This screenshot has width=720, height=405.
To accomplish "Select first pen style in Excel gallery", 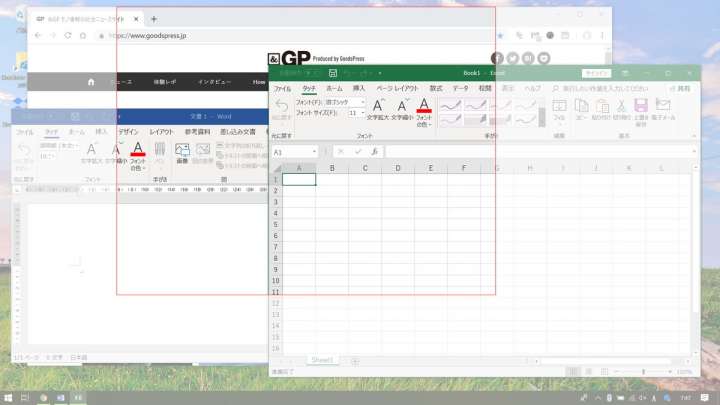I will [x=450, y=106].
